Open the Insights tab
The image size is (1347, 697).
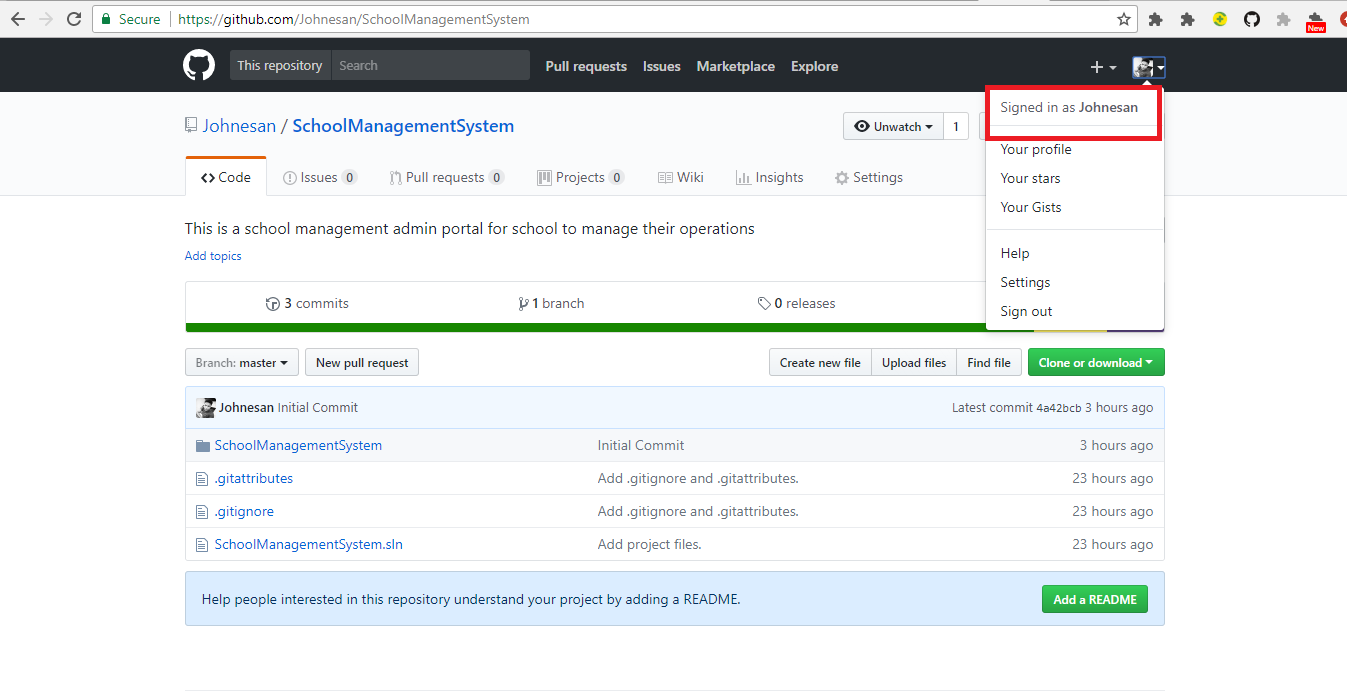click(x=770, y=178)
